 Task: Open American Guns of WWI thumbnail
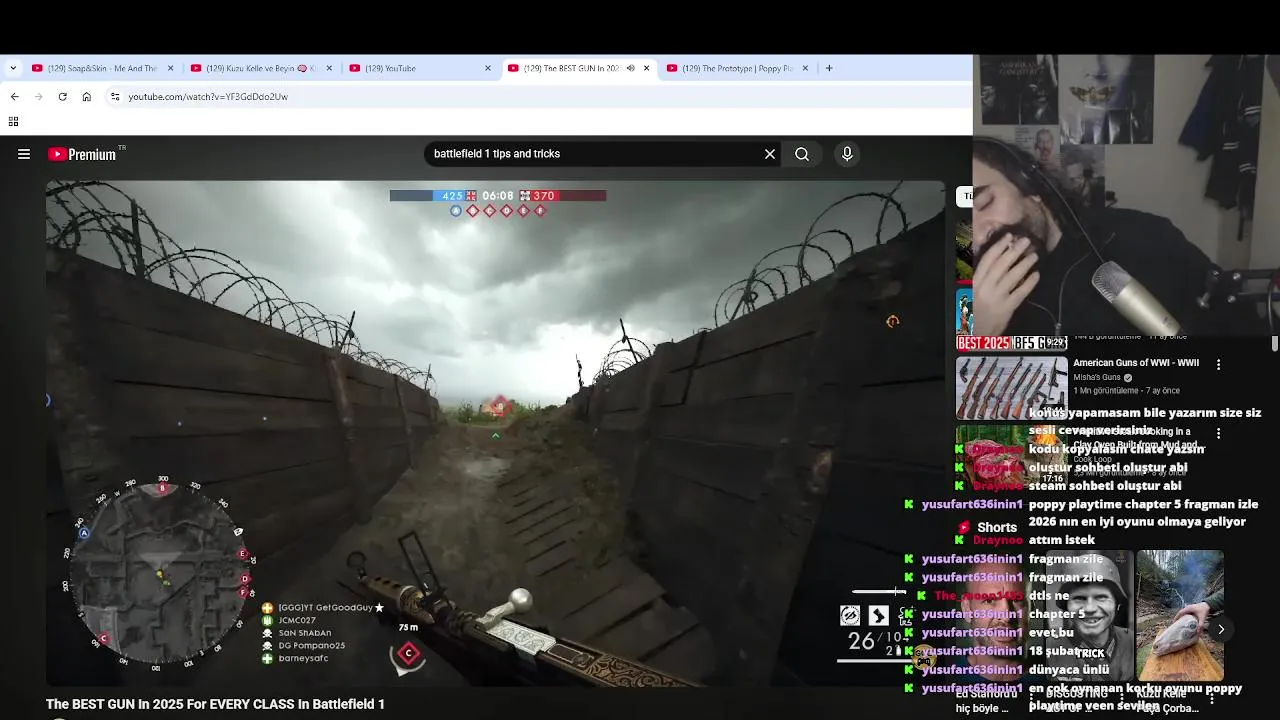1012,387
